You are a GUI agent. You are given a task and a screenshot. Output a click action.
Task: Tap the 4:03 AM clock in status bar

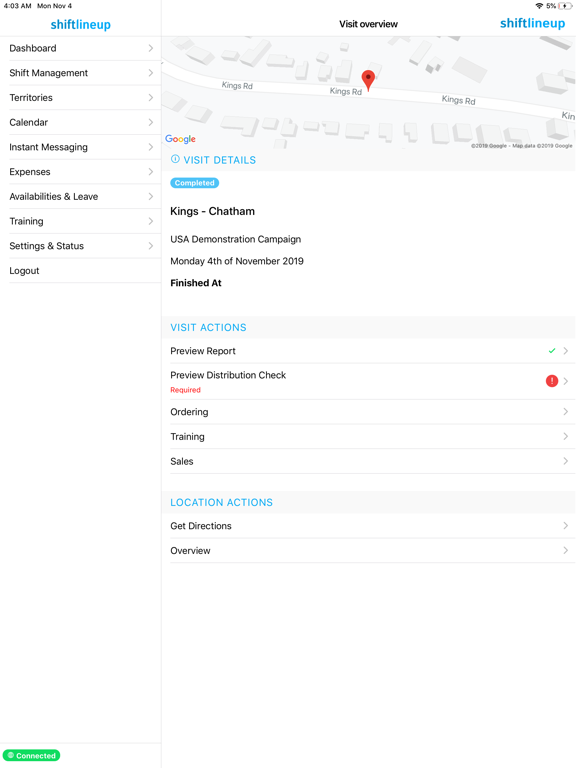(17, 6)
